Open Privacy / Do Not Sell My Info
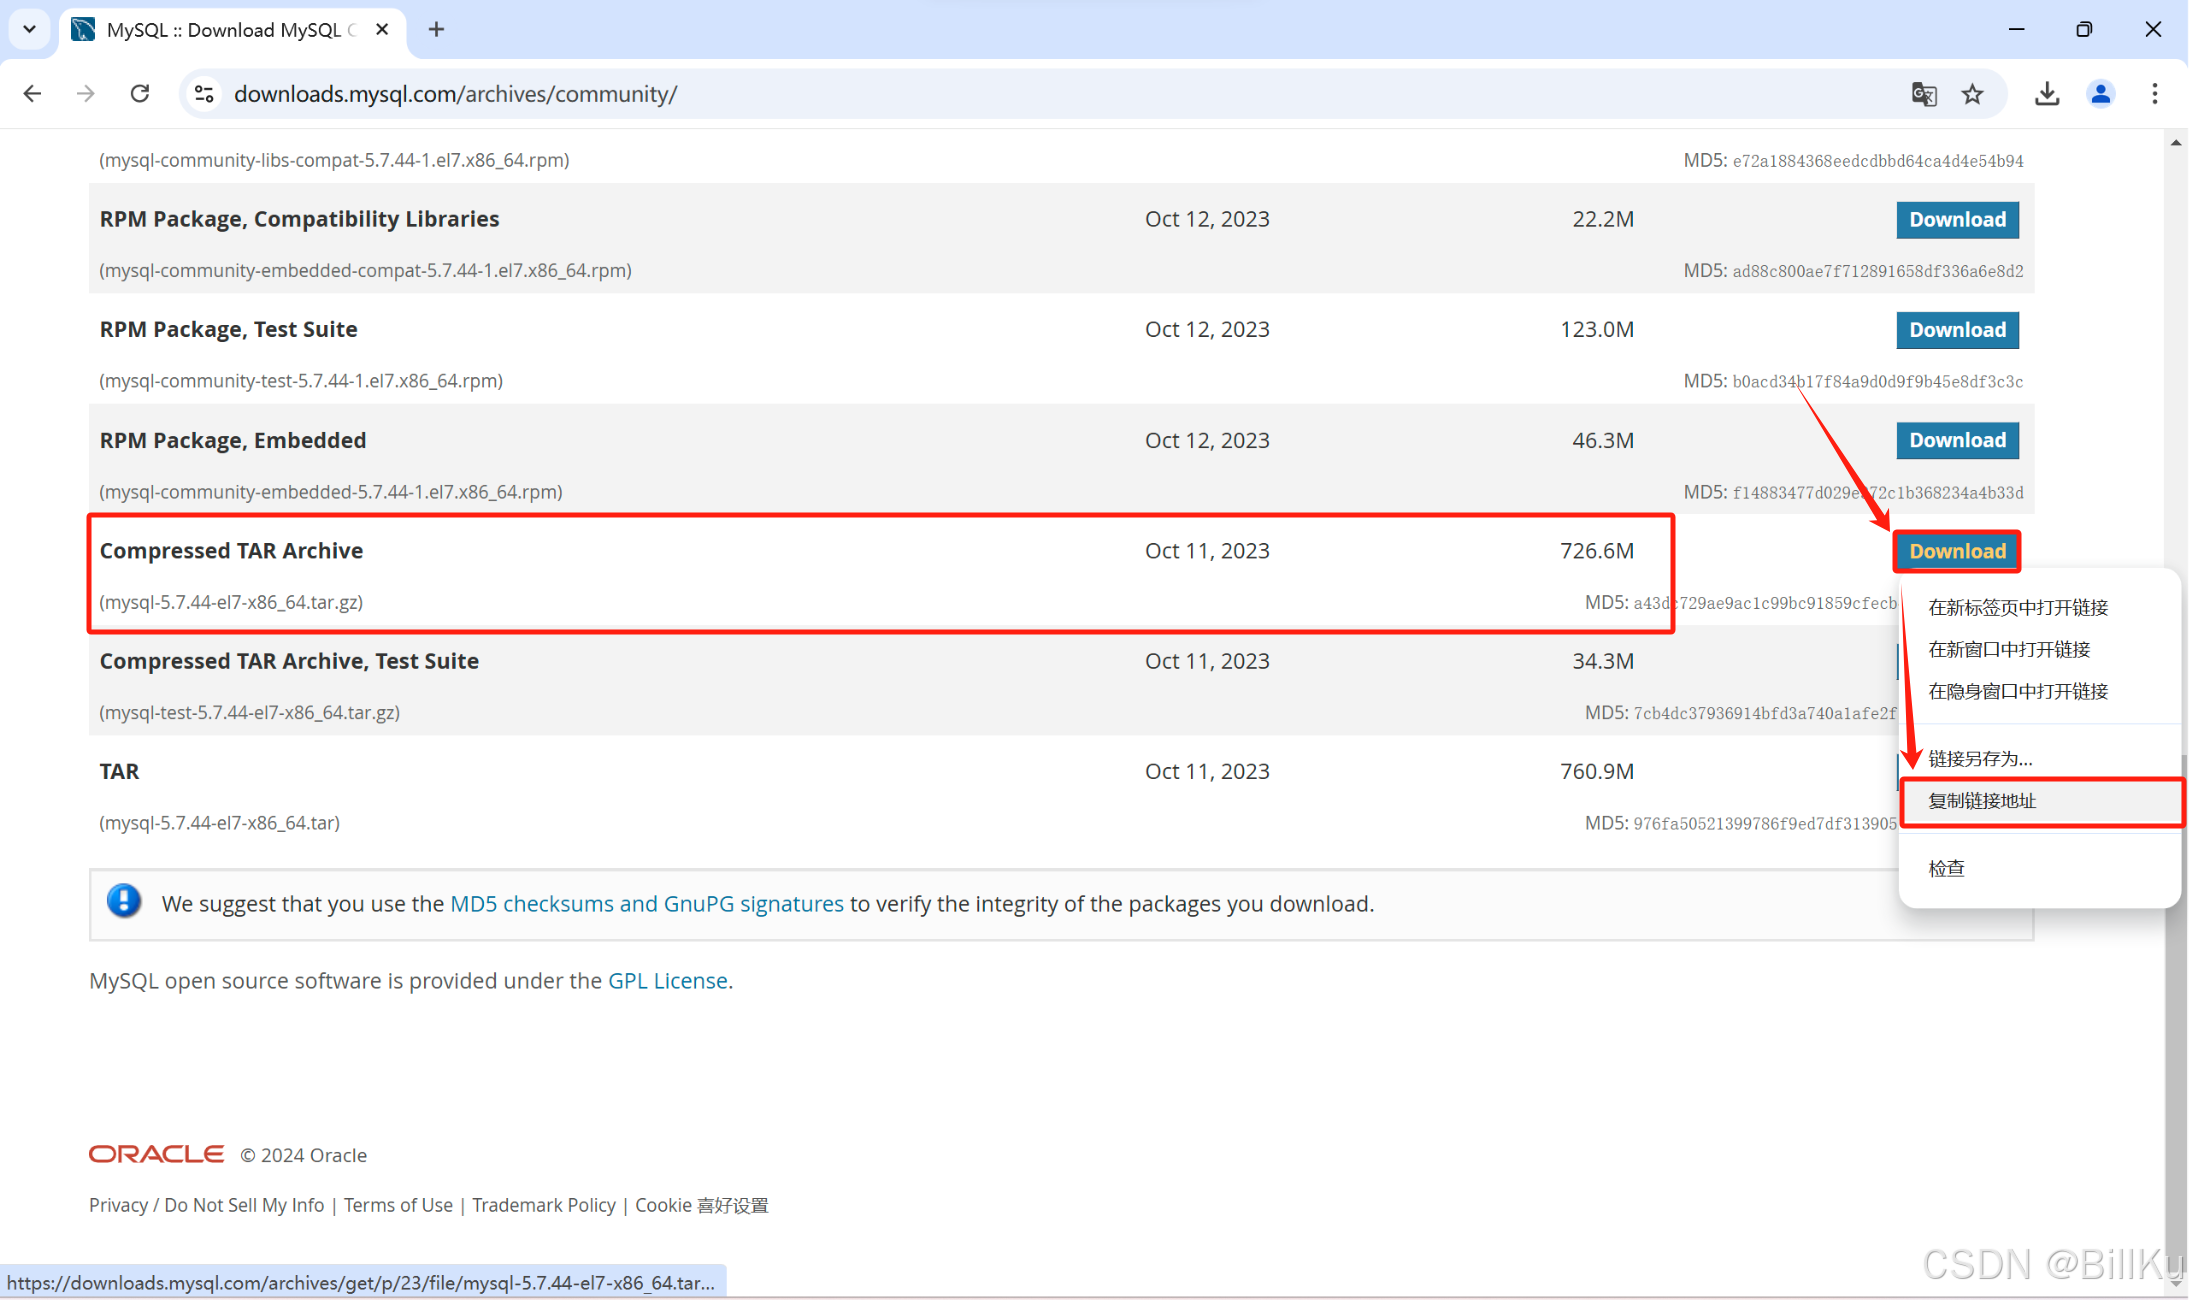Viewport: 2189px width, 1301px height. [x=206, y=1205]
